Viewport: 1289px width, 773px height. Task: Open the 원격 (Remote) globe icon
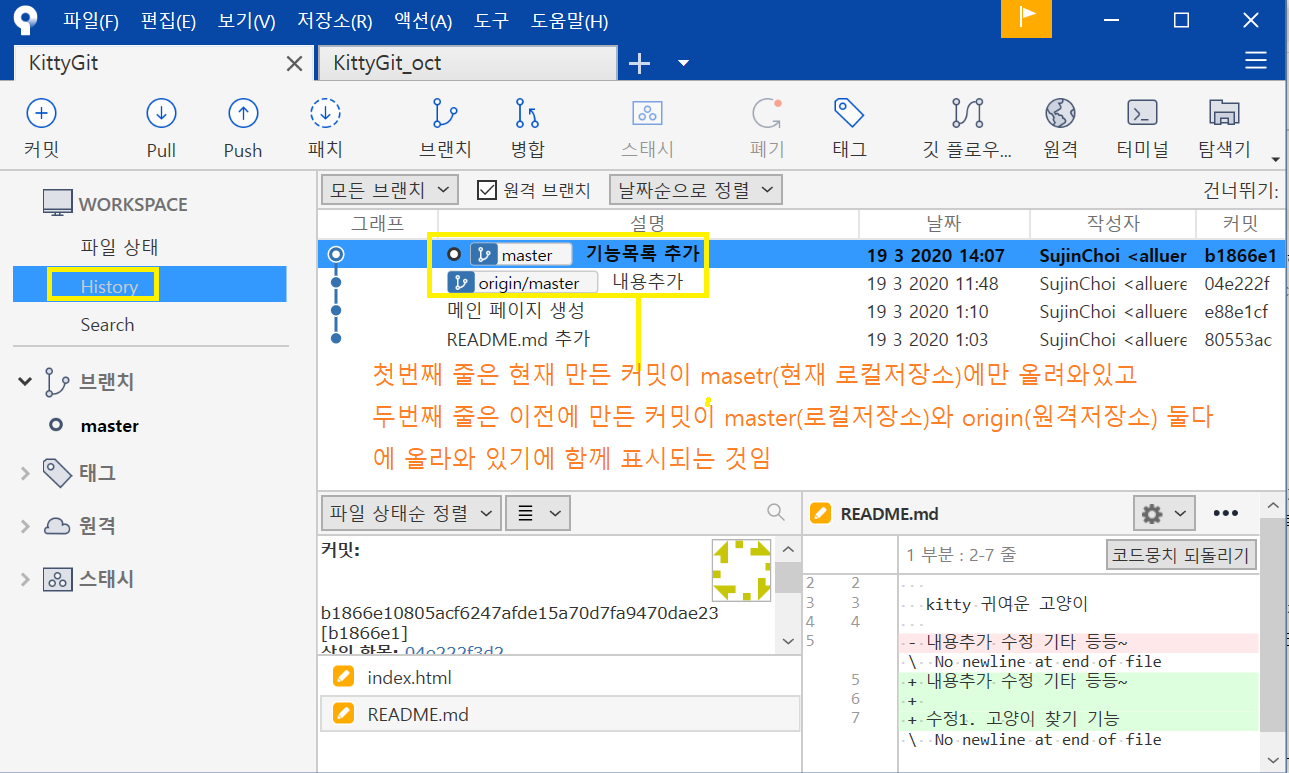(x=1060, y=114)
